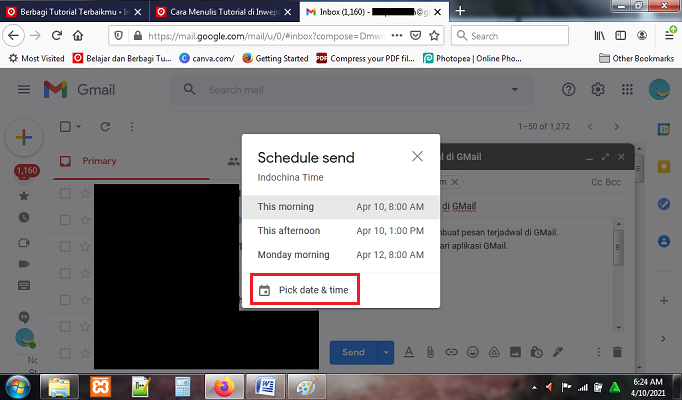The image size is (682, 400).
Task: Switch to Cara Menulis Tutorial di Inwepo tab
Action: click(x=224, y=12)
